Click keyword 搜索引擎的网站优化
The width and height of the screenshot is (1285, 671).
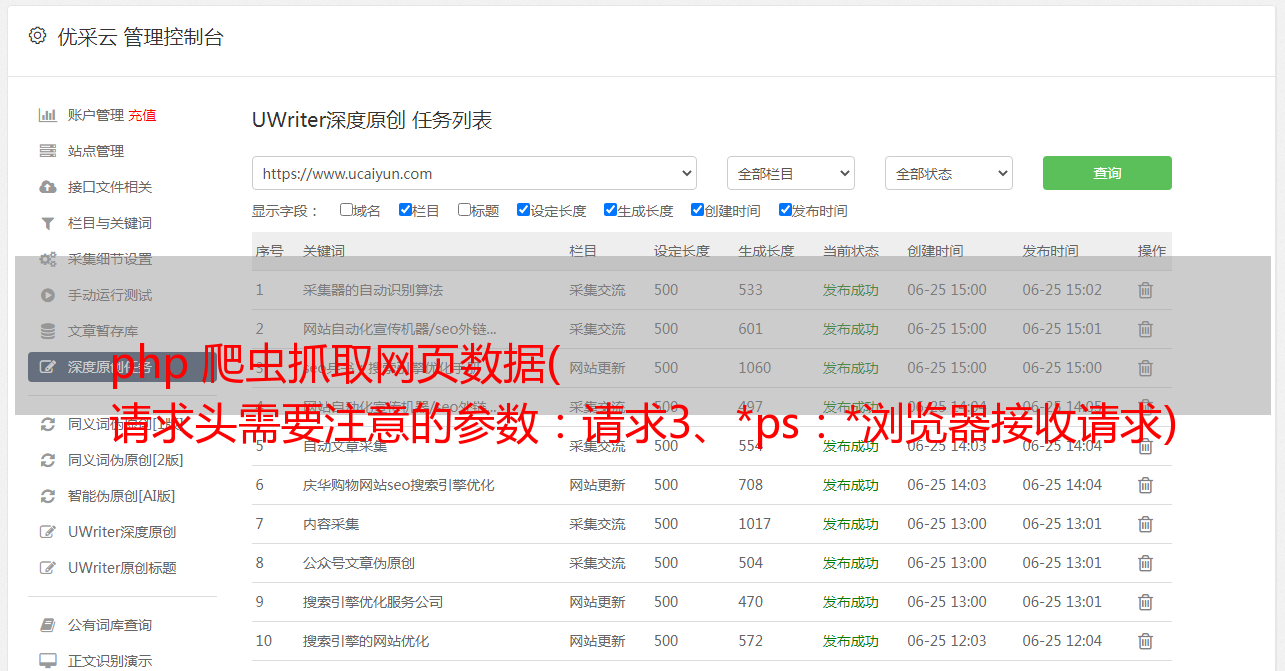(x=366, y=641)
